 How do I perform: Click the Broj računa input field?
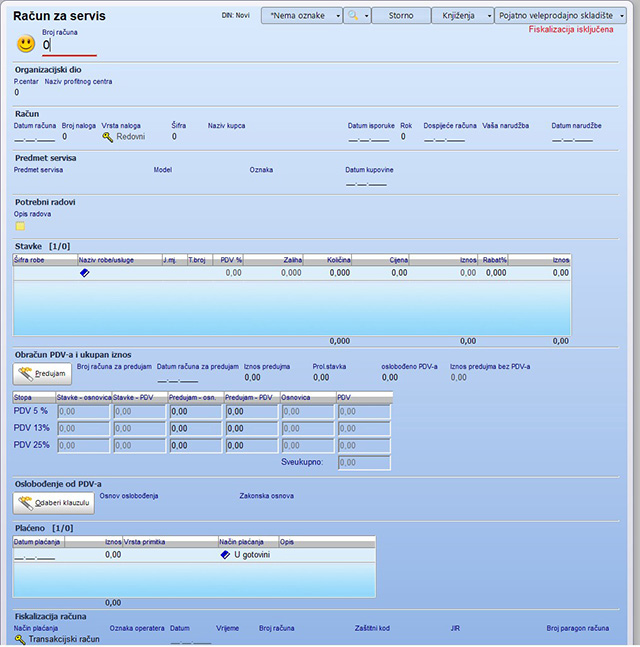(69, 45)
